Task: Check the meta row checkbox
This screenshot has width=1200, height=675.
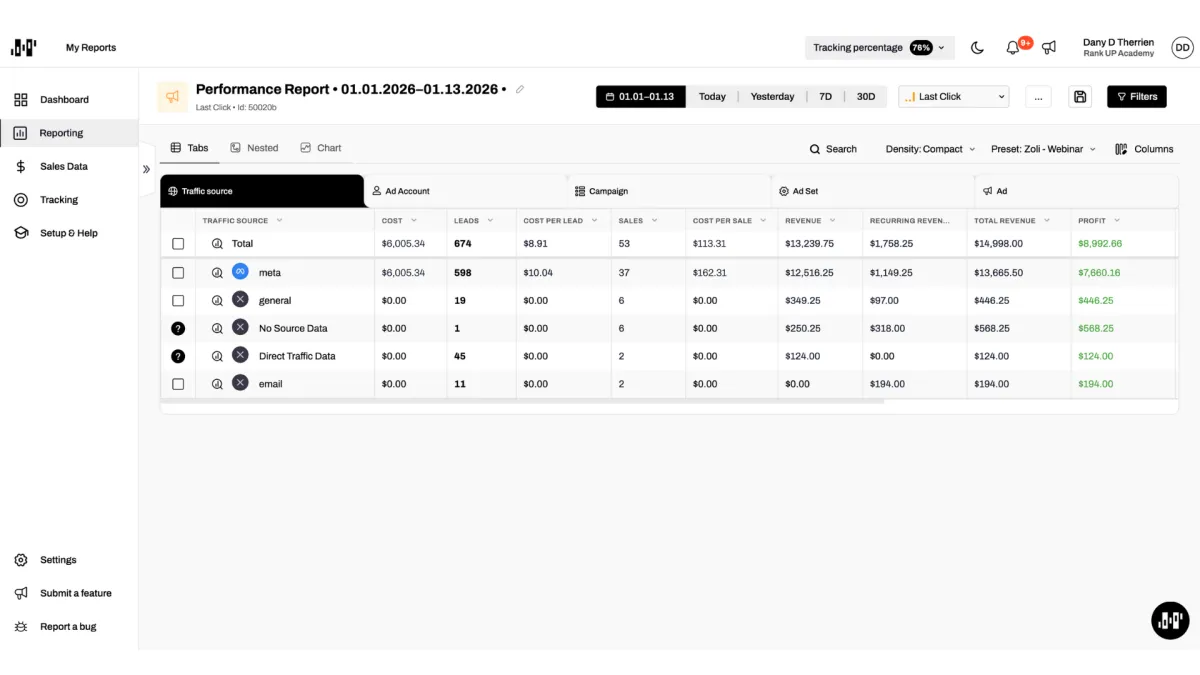Action: coord(178,273)
